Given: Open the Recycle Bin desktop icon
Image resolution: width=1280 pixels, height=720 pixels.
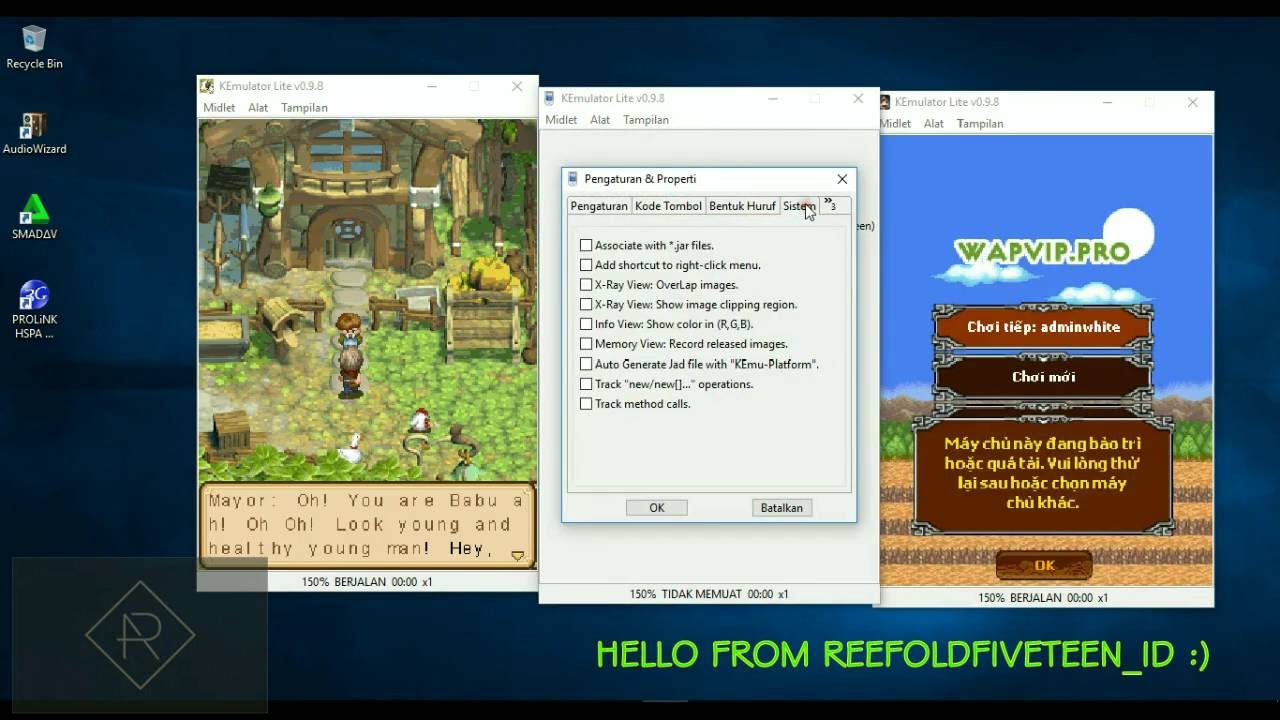Looking at the screenshot, I should pos(34,47).
